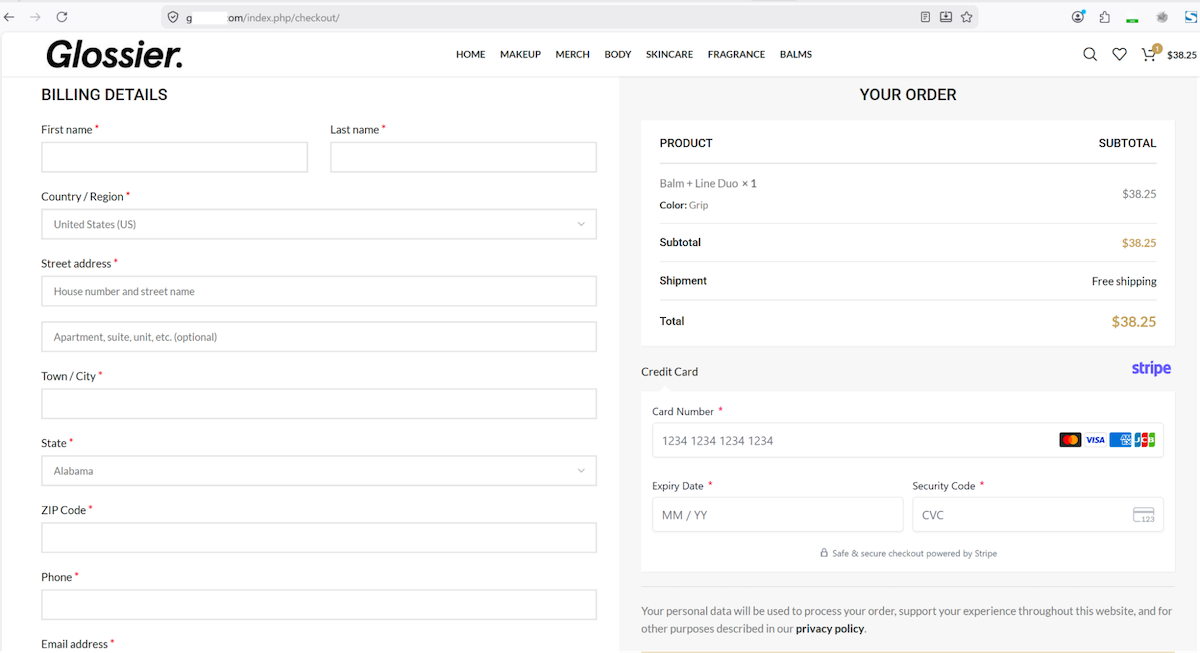Click the Security Code CVC field
Image resolution: width=1200 pixels, height=653 pixels.
click(x=1037, y=514)
